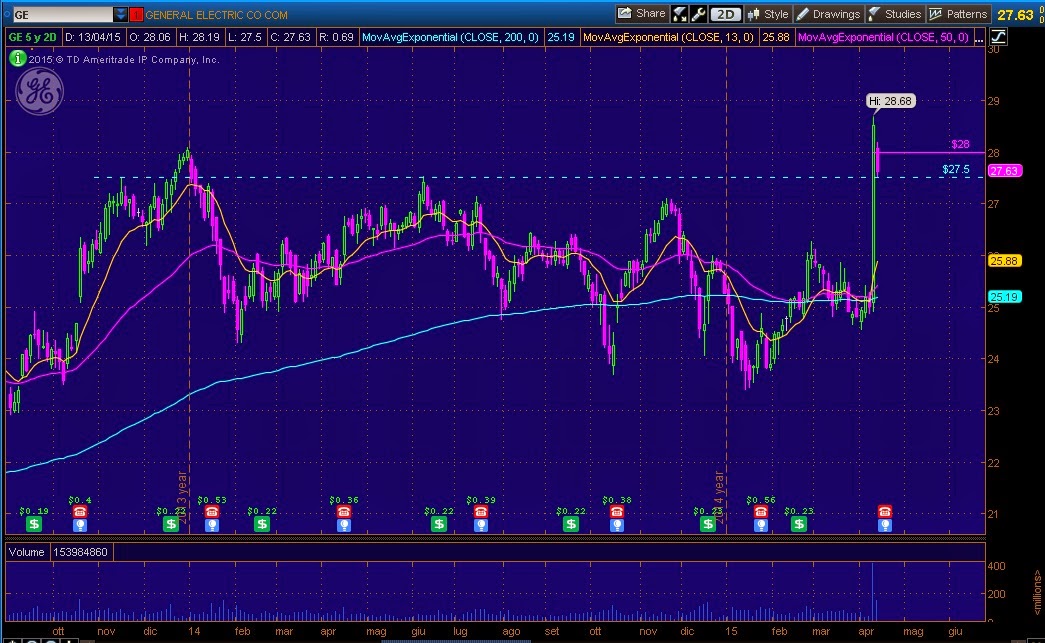Click the lightbulb icon under the $0.56 earnings

761,524
